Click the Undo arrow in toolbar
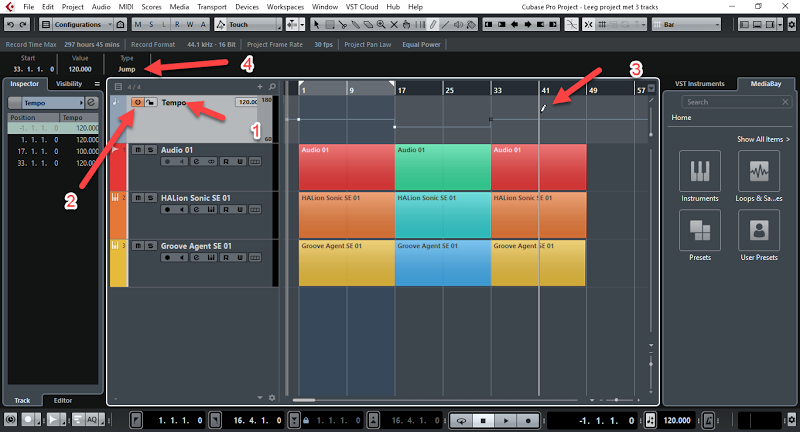The width and height of the screenshot is (800, 432). (x=11, y=24)
